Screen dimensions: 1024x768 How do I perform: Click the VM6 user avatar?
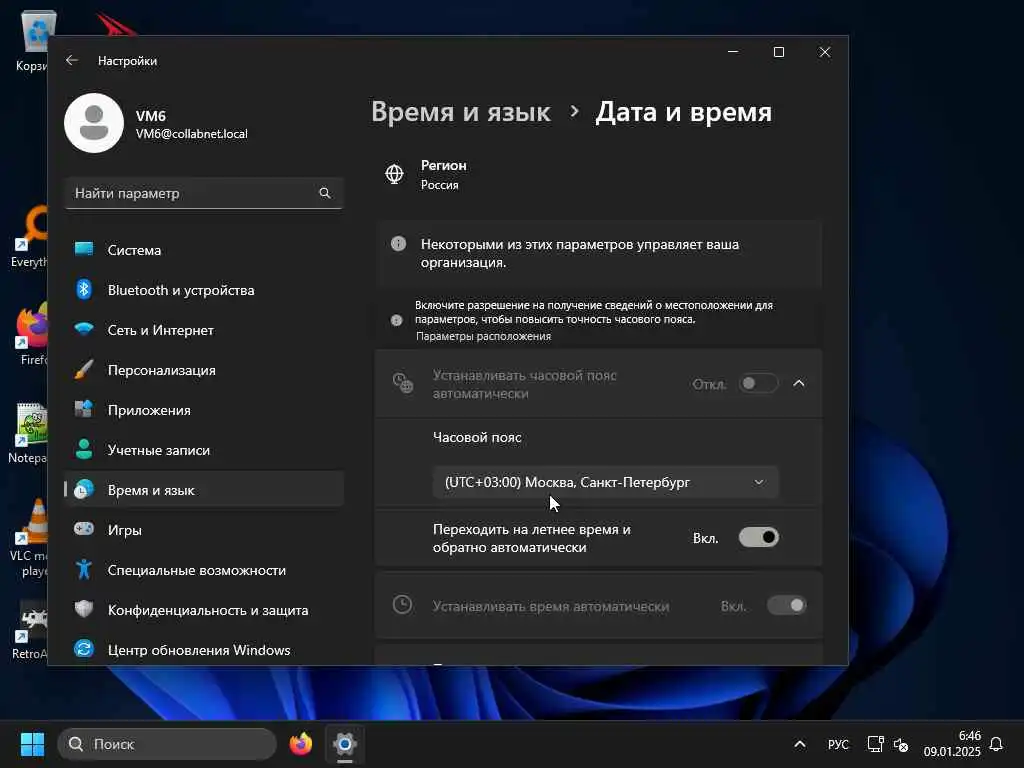point(94,123)
